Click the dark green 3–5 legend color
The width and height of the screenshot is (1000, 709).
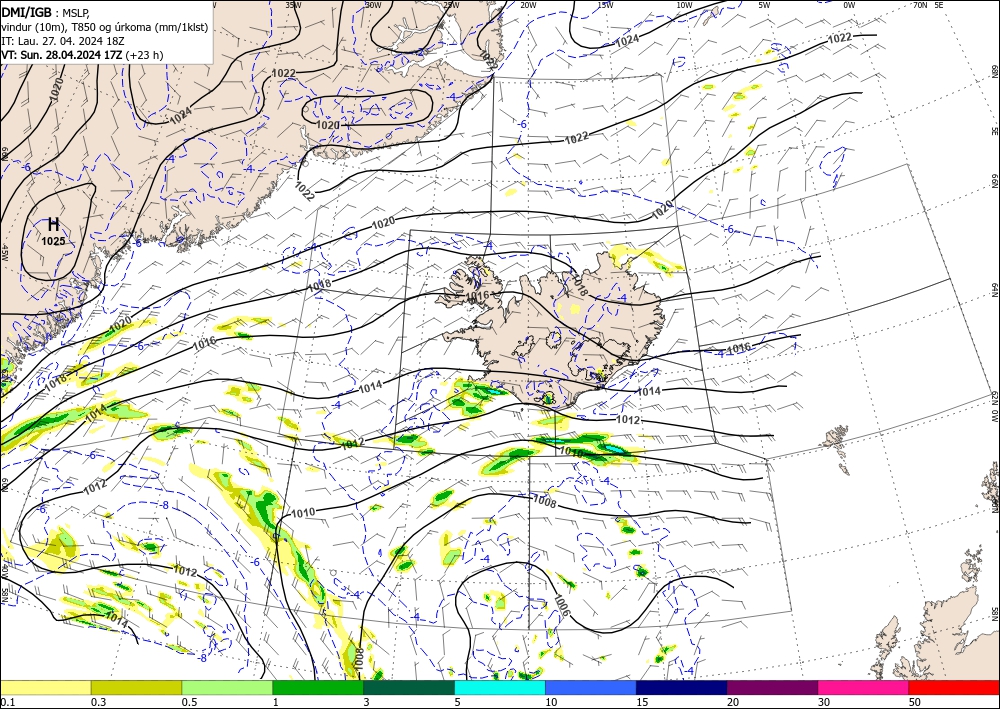(x=409, y=687)
